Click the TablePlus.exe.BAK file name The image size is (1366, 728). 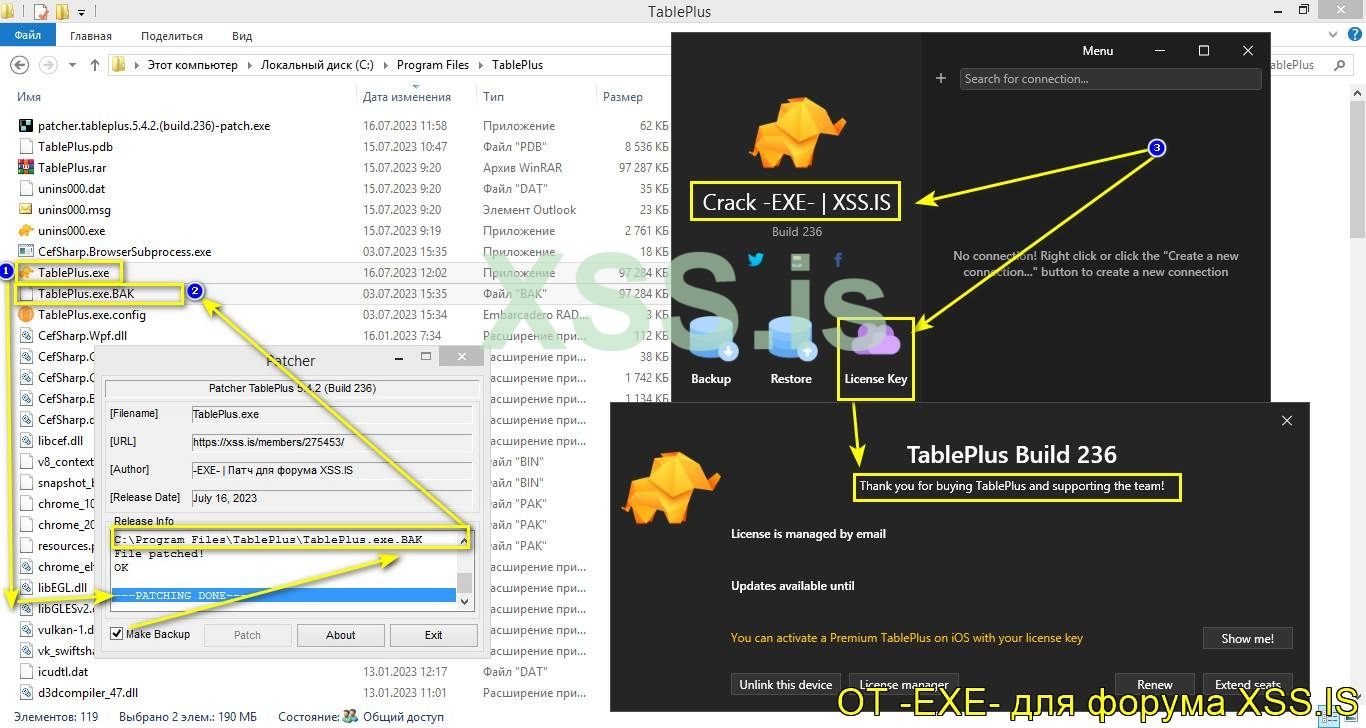point(86,294)
